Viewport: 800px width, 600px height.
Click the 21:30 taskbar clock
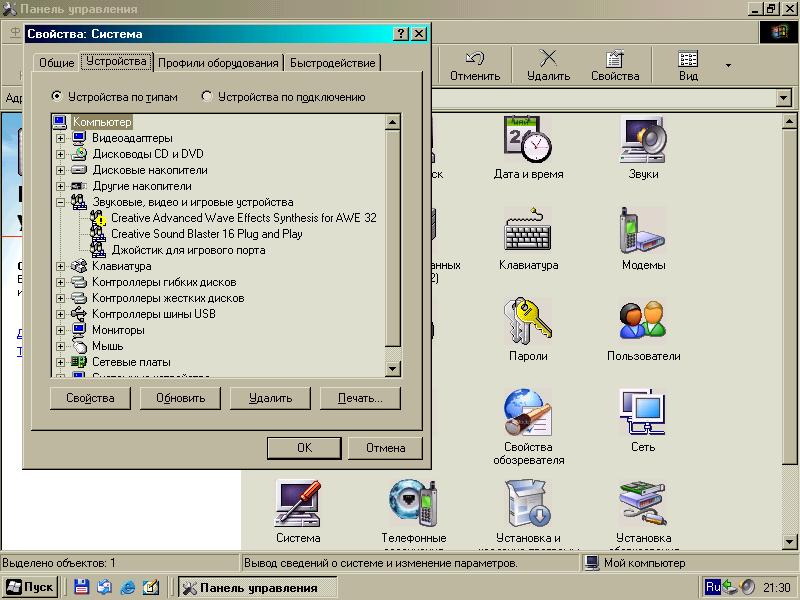coord(777,588)
